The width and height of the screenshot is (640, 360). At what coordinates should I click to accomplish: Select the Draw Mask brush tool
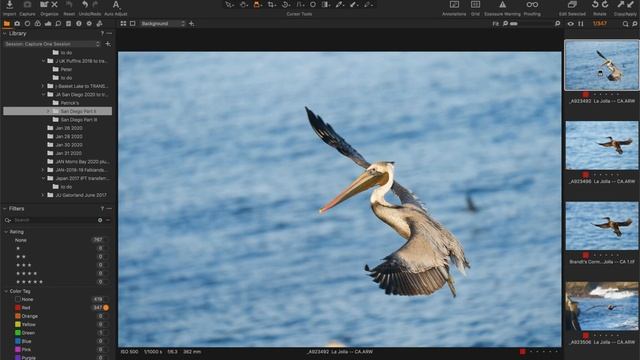click(353, 5)
